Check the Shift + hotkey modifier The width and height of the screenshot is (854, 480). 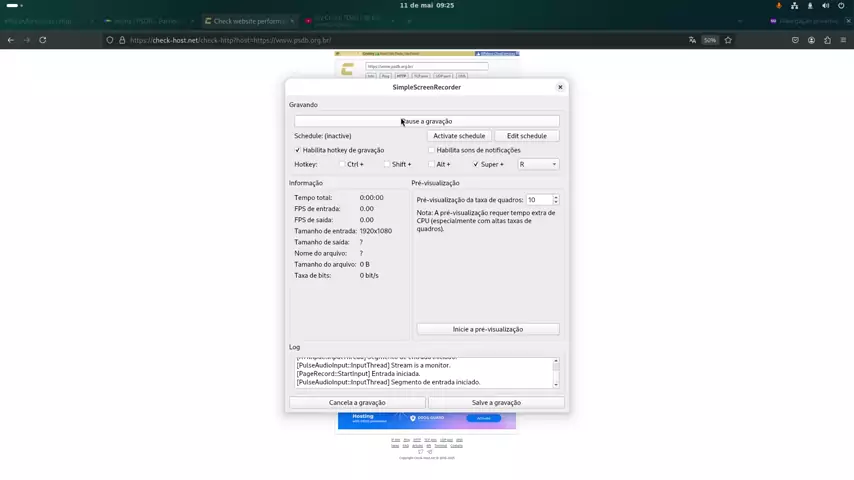pos(387,164)
